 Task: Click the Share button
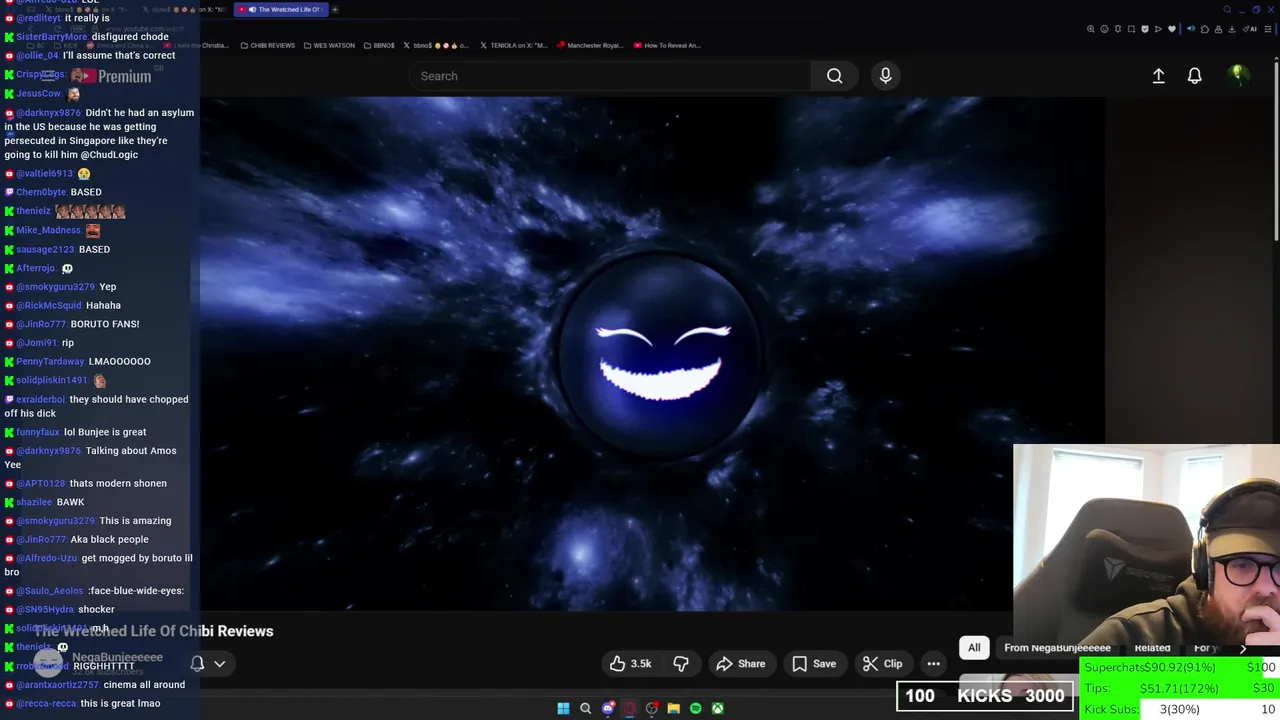[x=741, y=664]
